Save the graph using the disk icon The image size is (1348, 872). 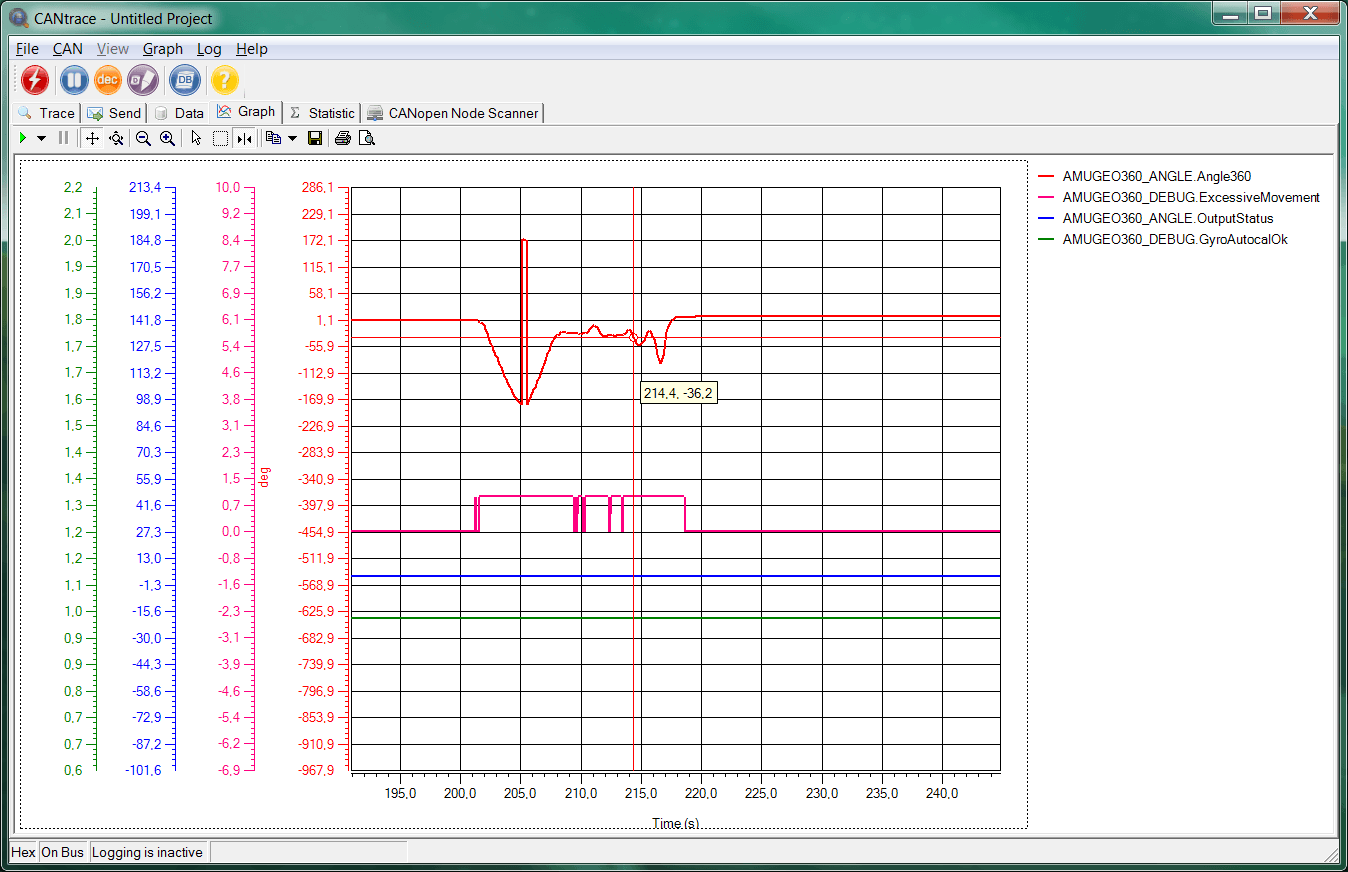coord(314,138)
